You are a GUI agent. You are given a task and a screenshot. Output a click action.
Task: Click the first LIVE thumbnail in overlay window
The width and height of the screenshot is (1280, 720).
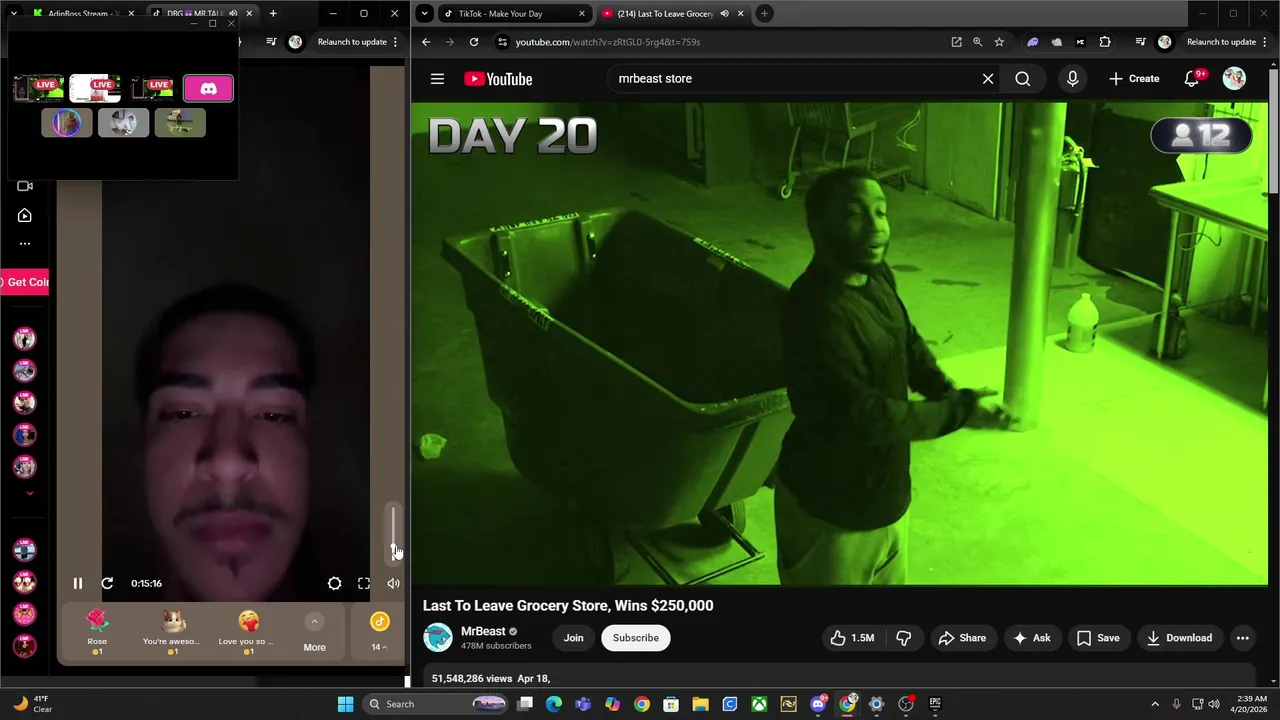39,89
